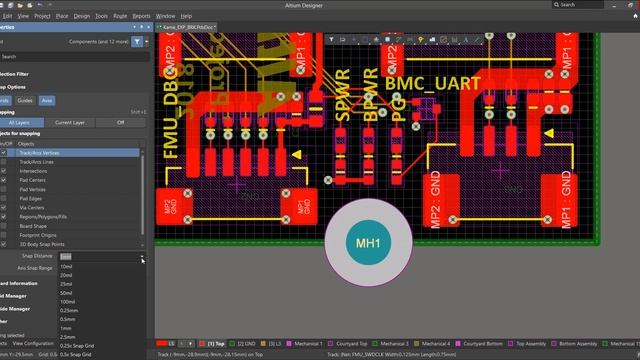The height and width of the screenshot is (360, 640).
Task: Open the dropdown arrow beside the filter button
Action: (x=147, y=42)
